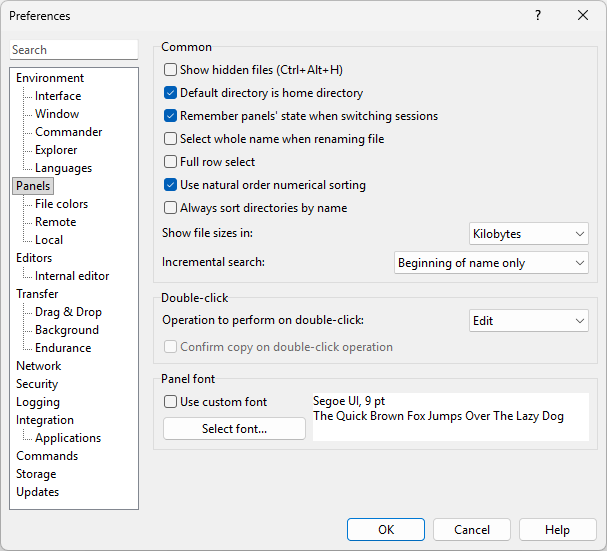This screenshot has height=551, width=607.
Task: Open double-click operation dropdown
Action: (x=529, y=321)
